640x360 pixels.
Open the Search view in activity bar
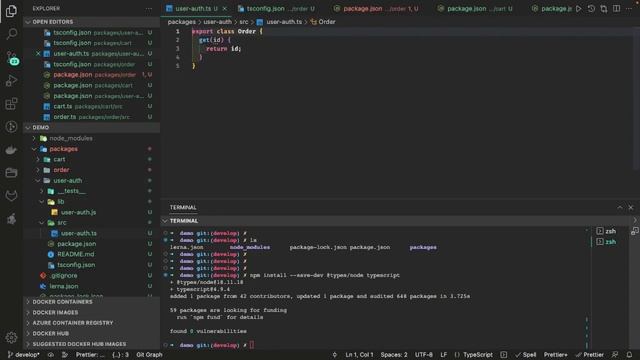pyautogui.click(x=11, y=33)
